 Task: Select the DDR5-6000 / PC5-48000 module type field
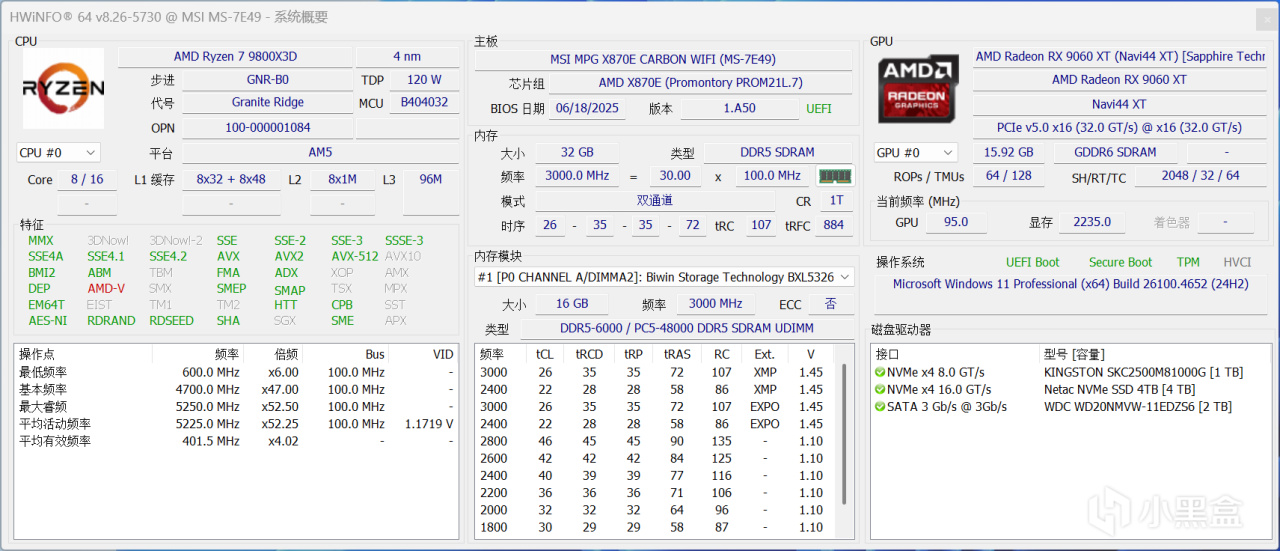click(685, 328)
